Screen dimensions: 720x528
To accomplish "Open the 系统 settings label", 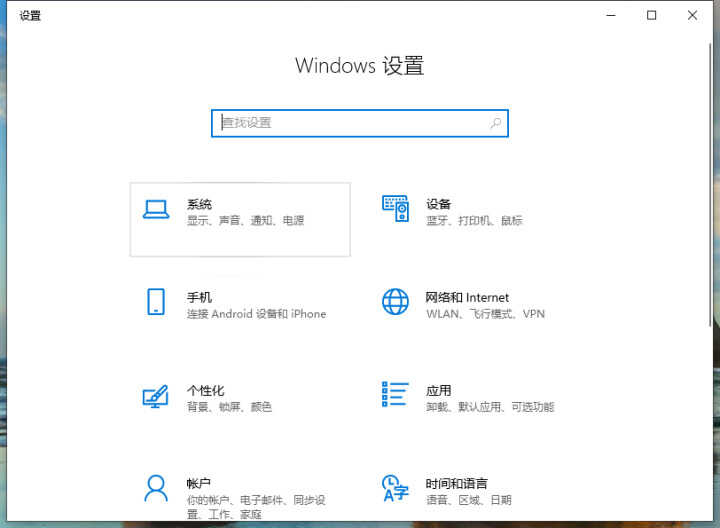I will point(199,204).
